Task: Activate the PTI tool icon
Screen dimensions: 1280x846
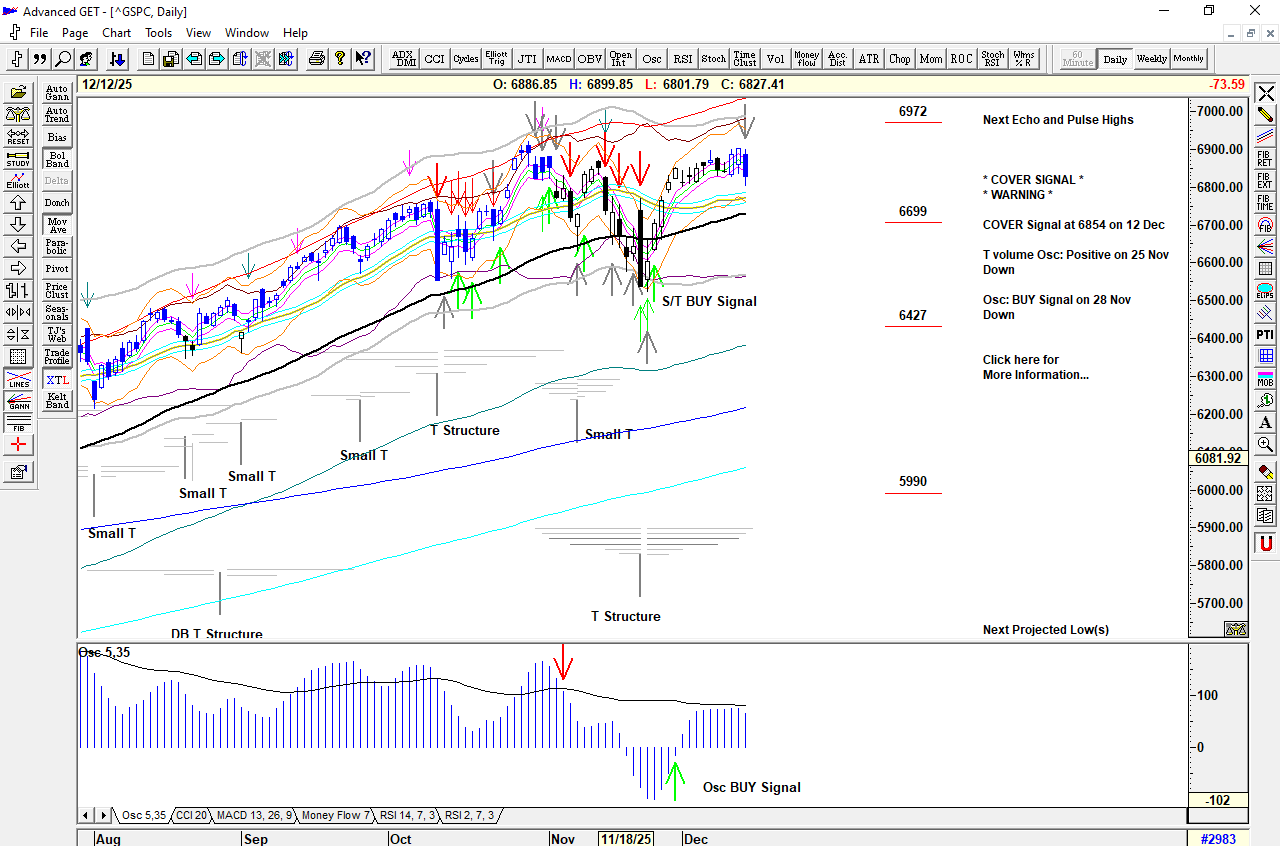Action: 1265,334
